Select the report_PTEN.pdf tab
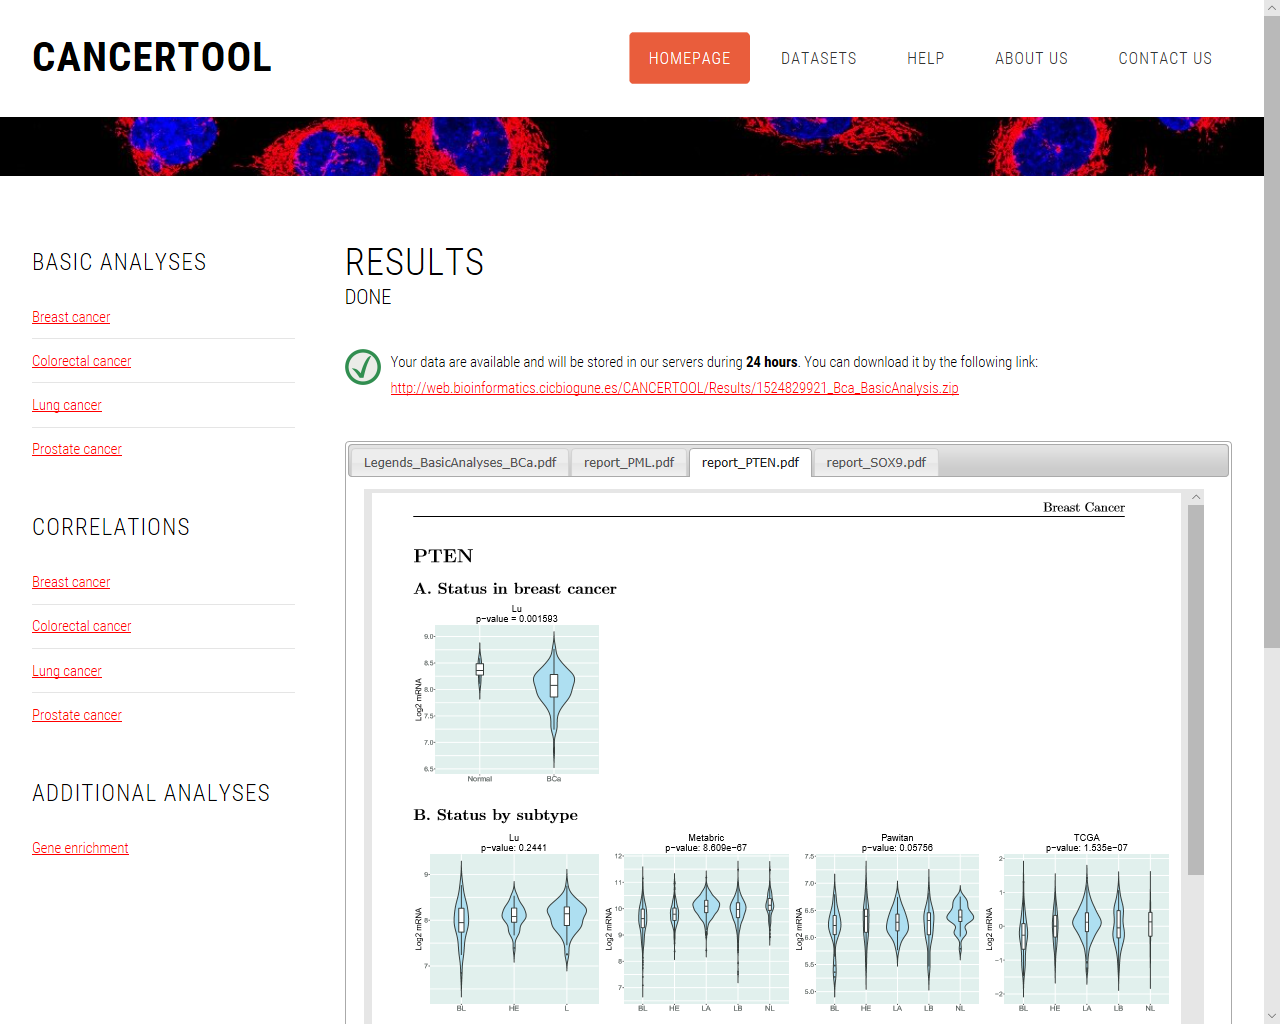This screenshot has height=1024, width=1280. pos(750,462)
